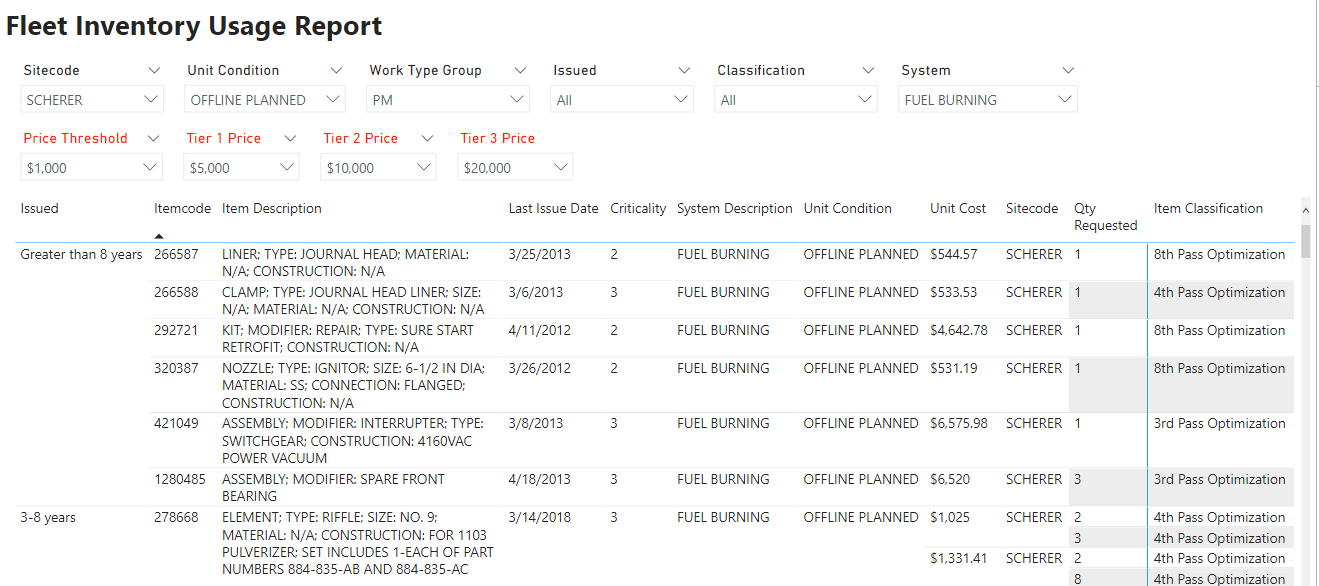1319x586 pixels.
Task: Select the last issue date 3/25/2013
Action: coord(539,255)
